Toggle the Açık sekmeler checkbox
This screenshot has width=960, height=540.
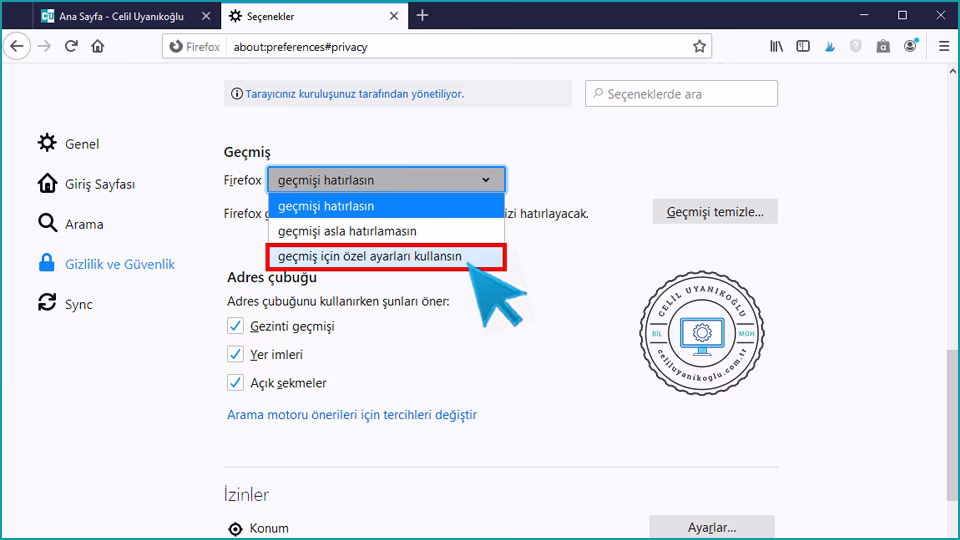(235, 383)
